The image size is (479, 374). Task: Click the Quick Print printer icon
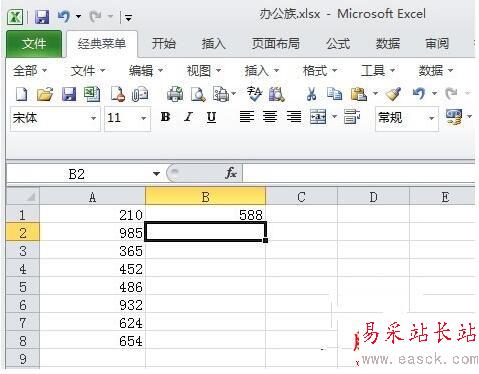(x=175, y=94)
